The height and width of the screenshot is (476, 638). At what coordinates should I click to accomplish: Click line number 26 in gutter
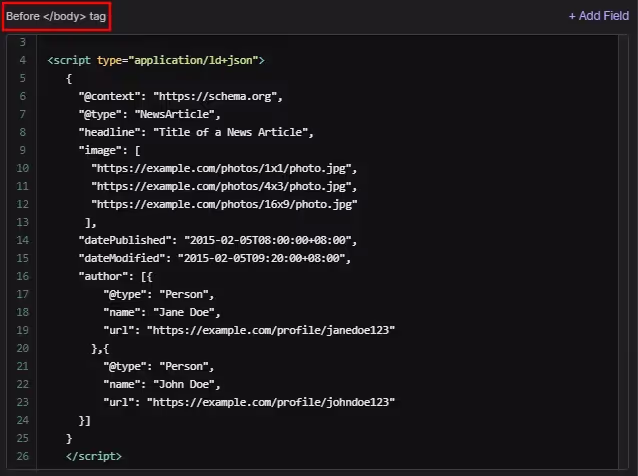click(x=23, y=456)
